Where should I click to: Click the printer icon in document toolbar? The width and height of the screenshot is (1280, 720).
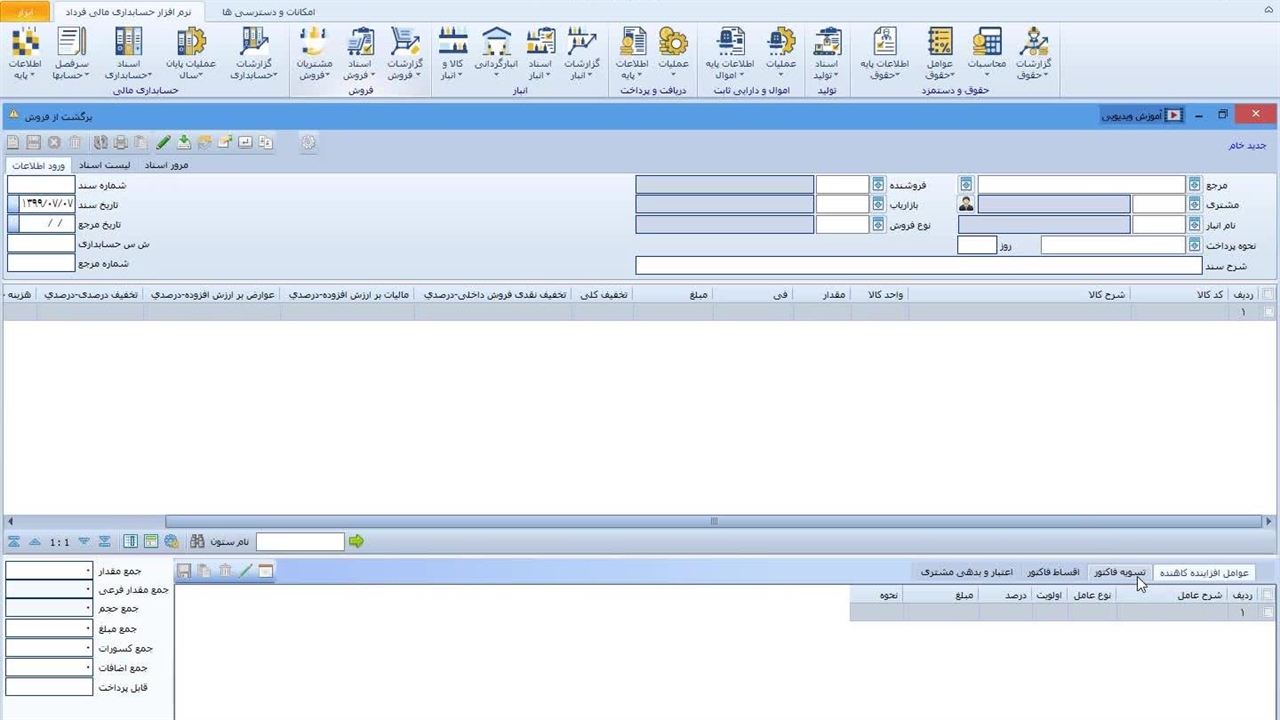coord(120,143)
